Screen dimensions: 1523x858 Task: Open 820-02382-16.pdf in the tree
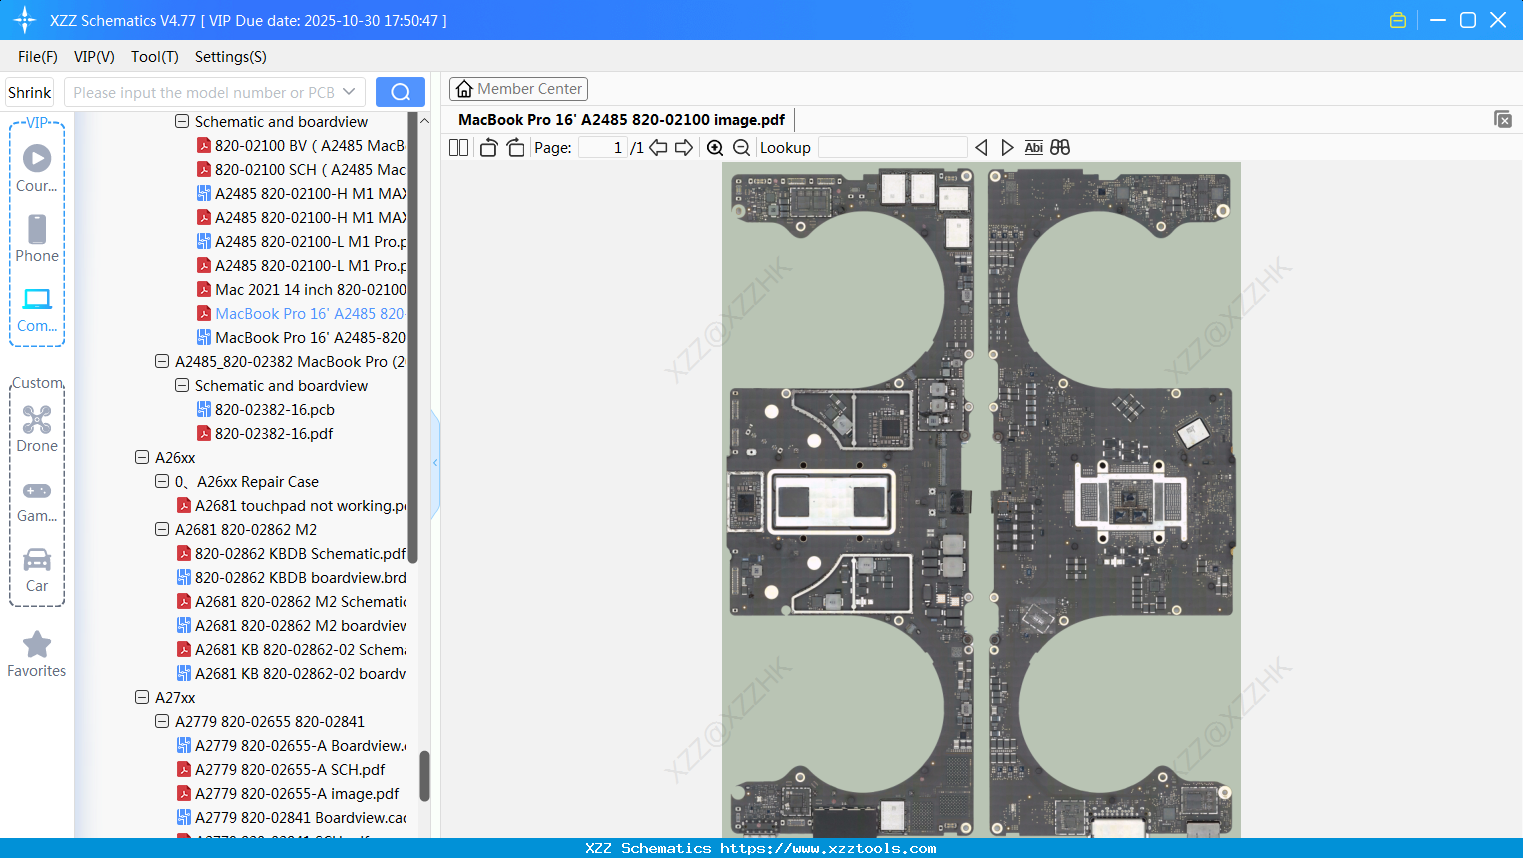[x=273, y=434]
